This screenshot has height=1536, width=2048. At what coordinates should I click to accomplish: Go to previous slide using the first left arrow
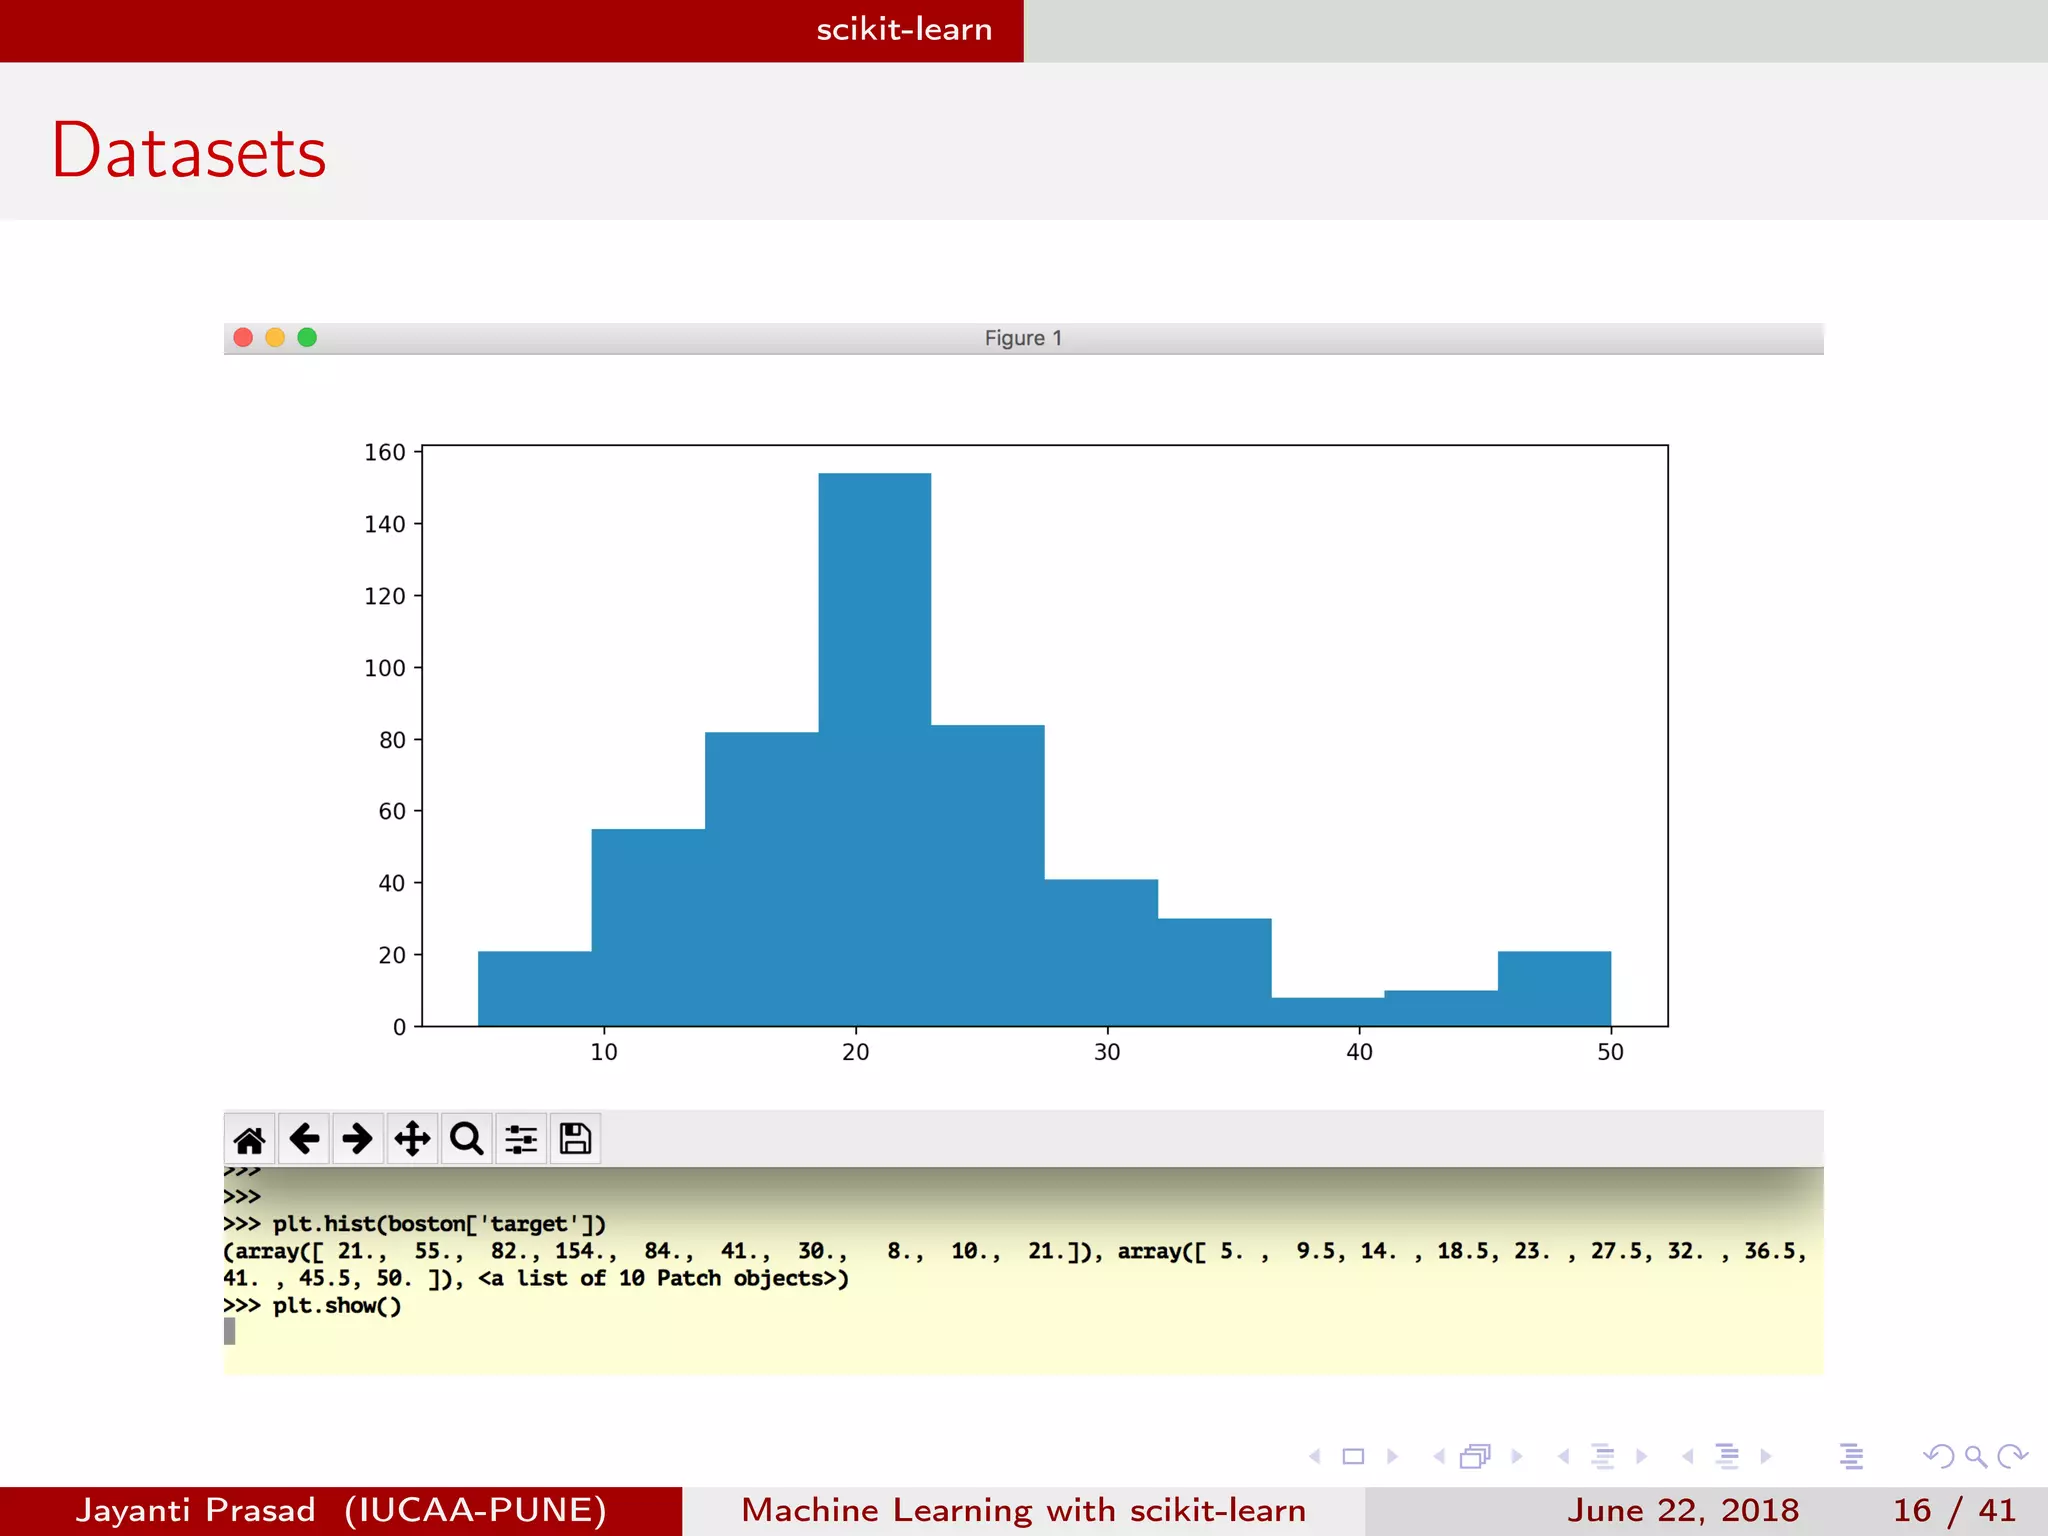(1315, 1456)
